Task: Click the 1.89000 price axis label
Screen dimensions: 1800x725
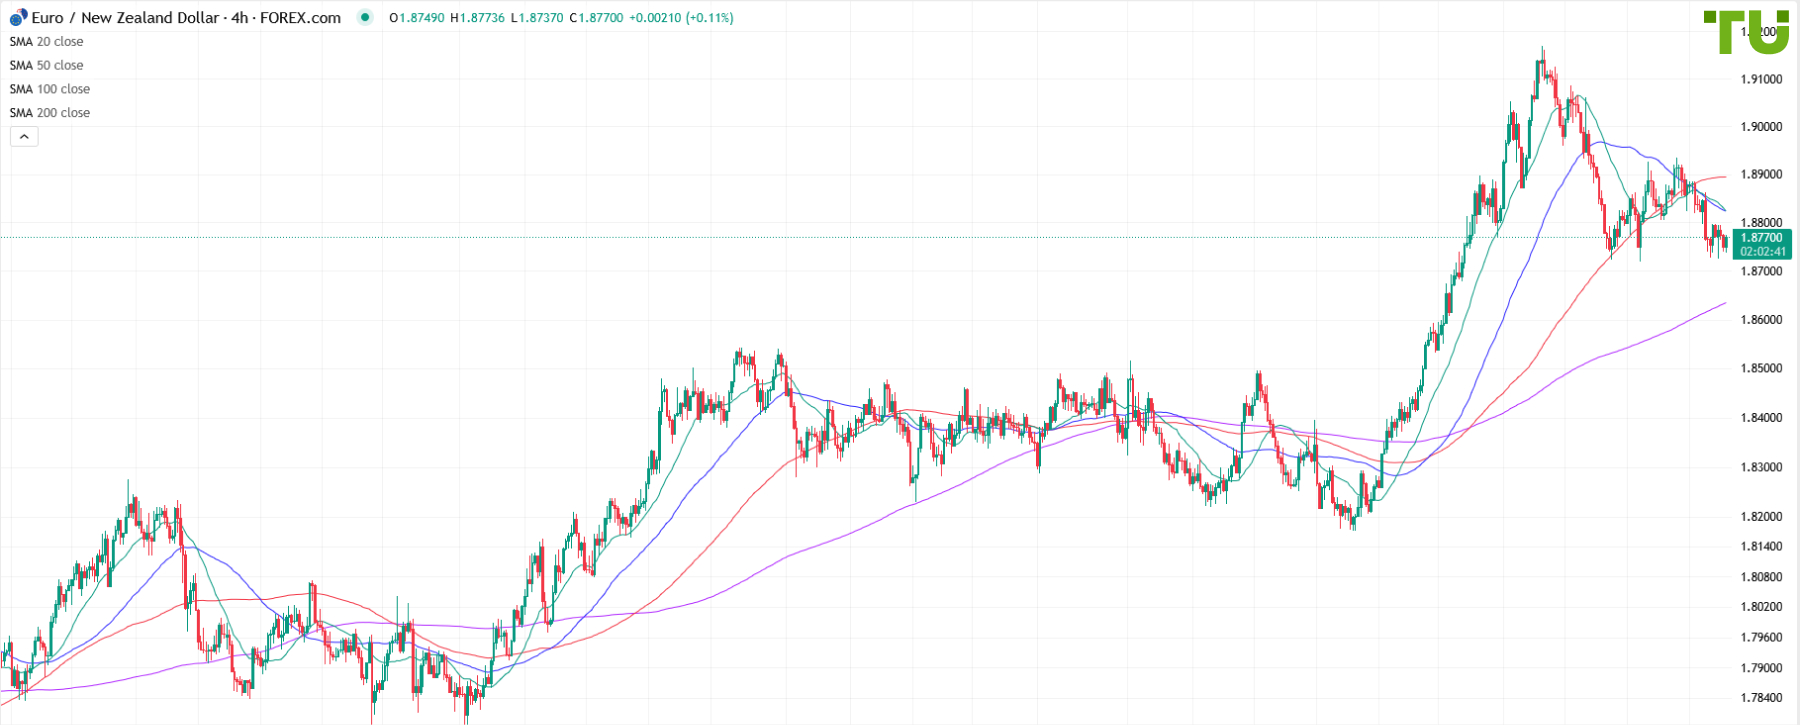Action: pos(1761,175)
